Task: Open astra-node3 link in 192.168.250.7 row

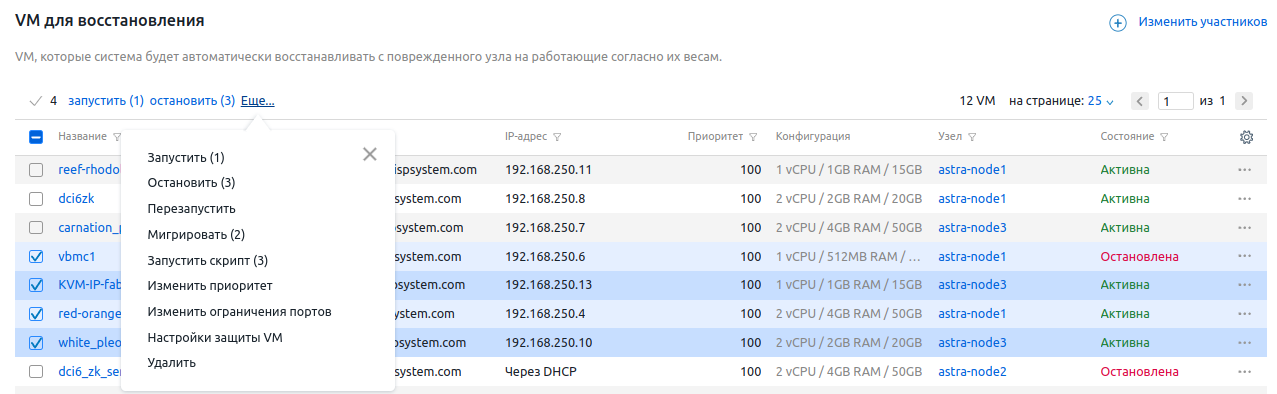Action: (x=972, y=228)
